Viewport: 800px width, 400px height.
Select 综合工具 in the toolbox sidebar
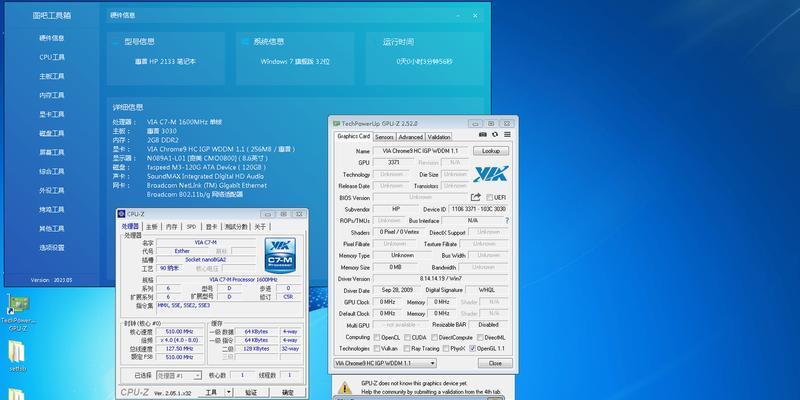(x=52, y=171)
